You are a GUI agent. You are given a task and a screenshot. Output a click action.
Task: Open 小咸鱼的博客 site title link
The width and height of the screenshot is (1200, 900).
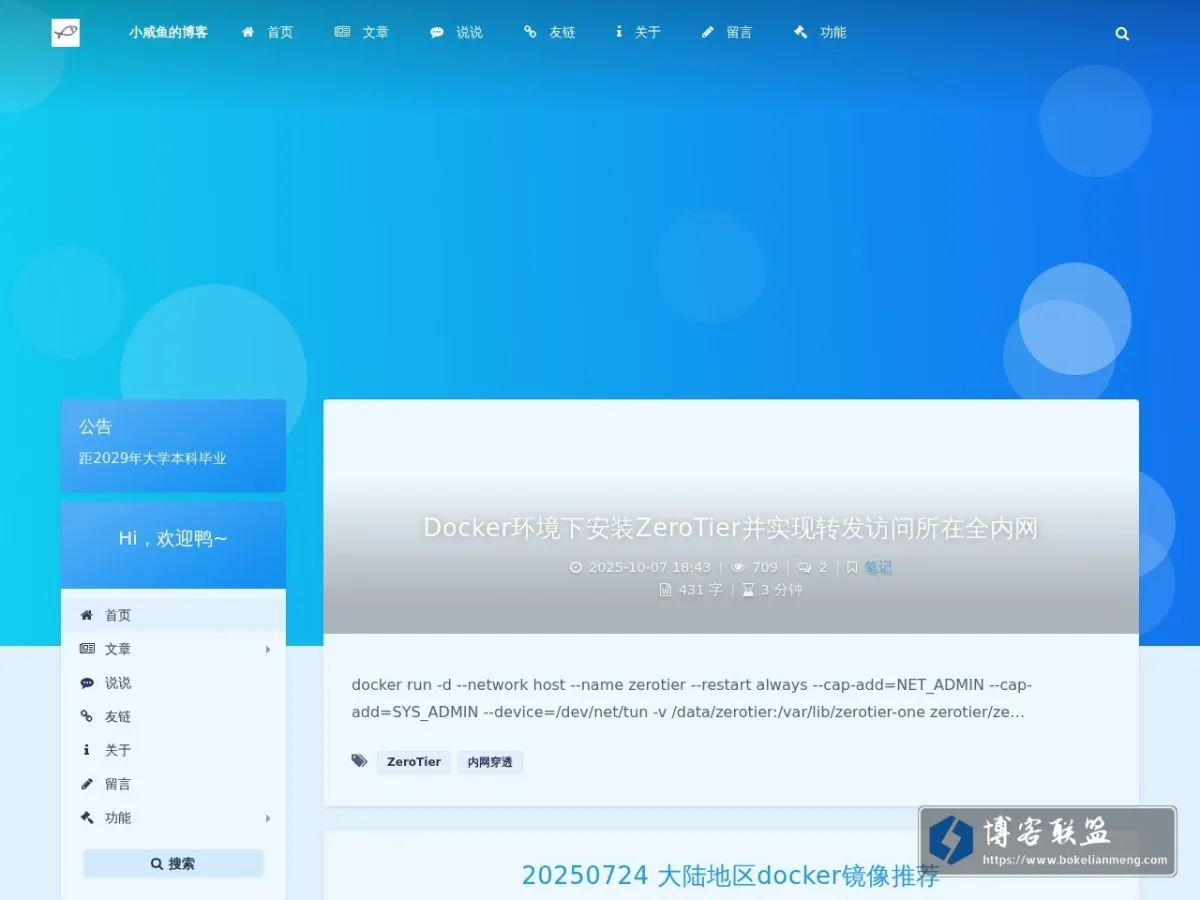pyautogui.click(x=168, y=32)
